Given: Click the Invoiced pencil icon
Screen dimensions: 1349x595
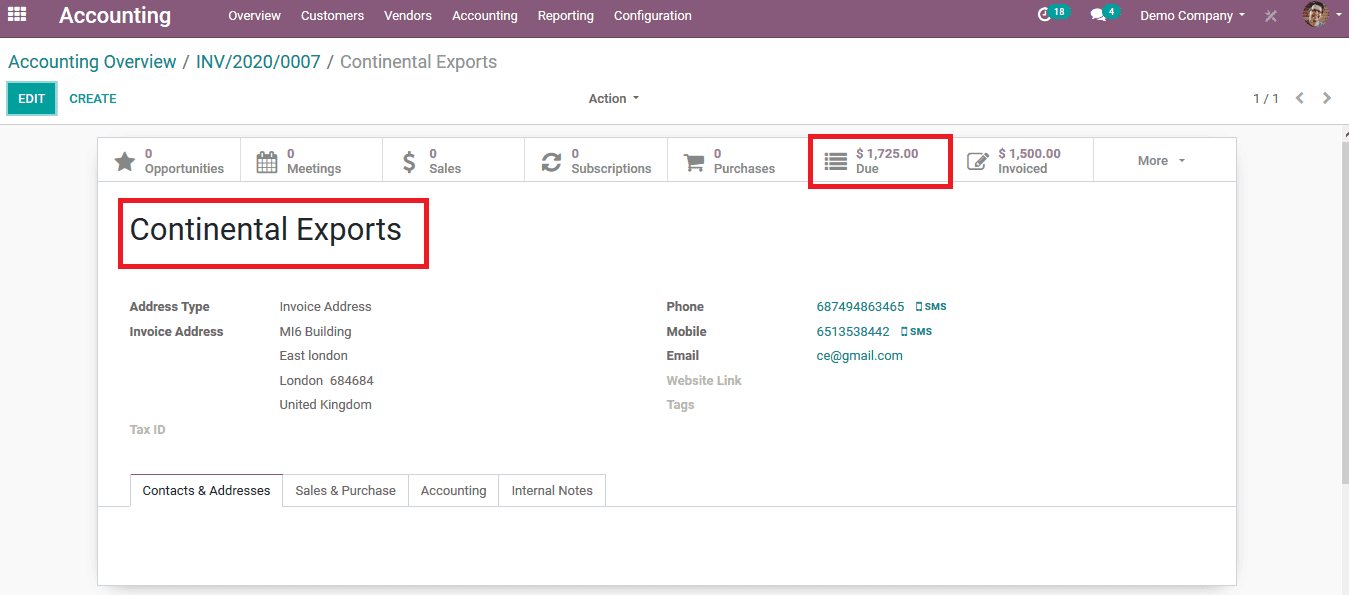Looking at the screenshot, I should point(978,161).
